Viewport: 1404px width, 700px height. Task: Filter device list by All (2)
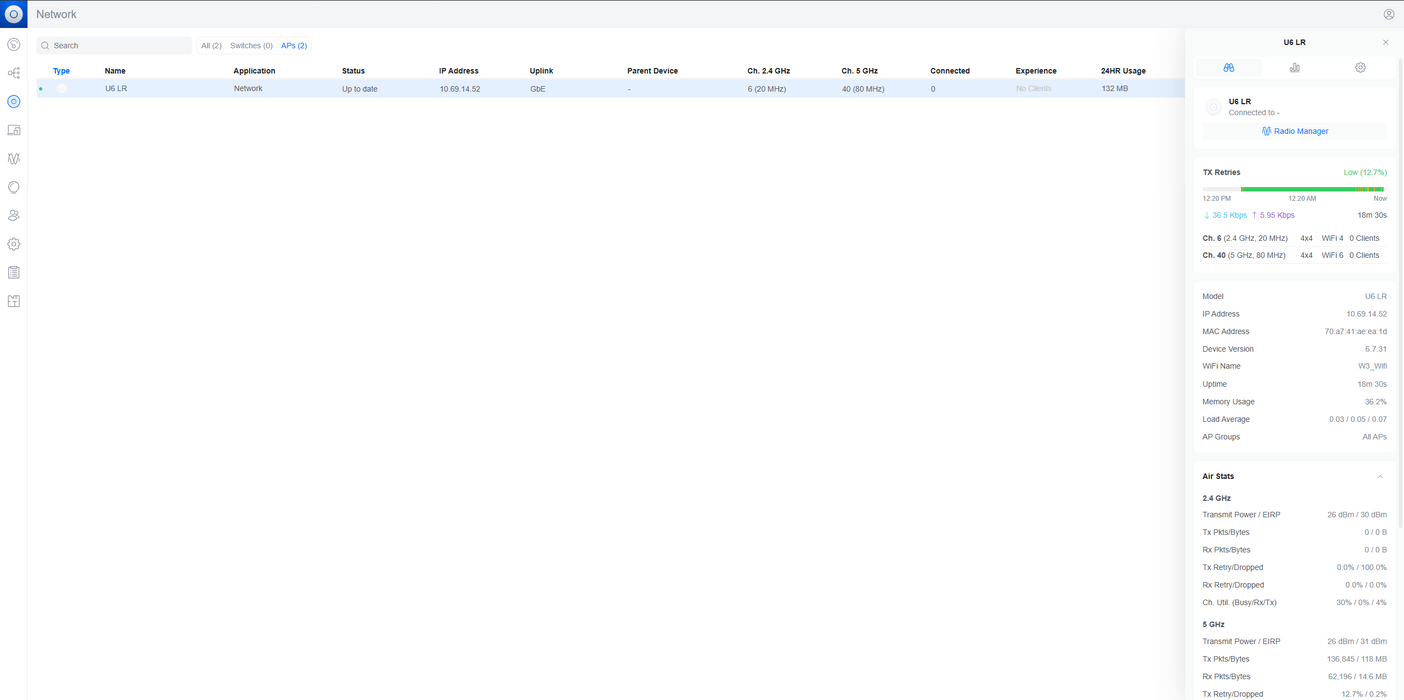tap(211, 46)
